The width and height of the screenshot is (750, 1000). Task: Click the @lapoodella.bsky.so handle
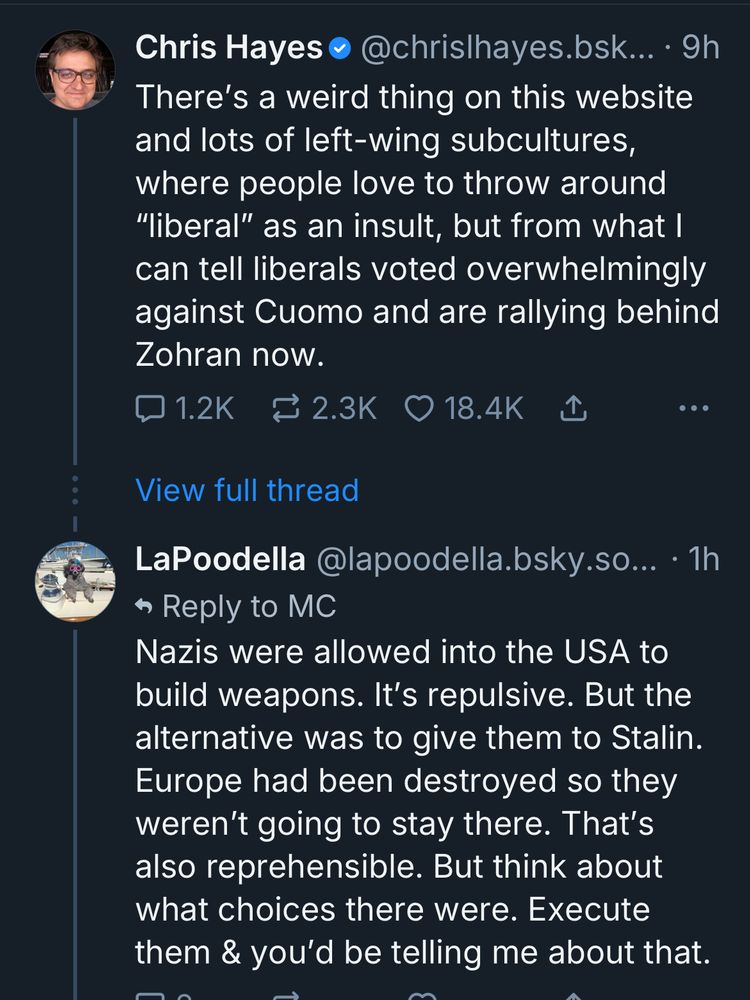(487, 559)
